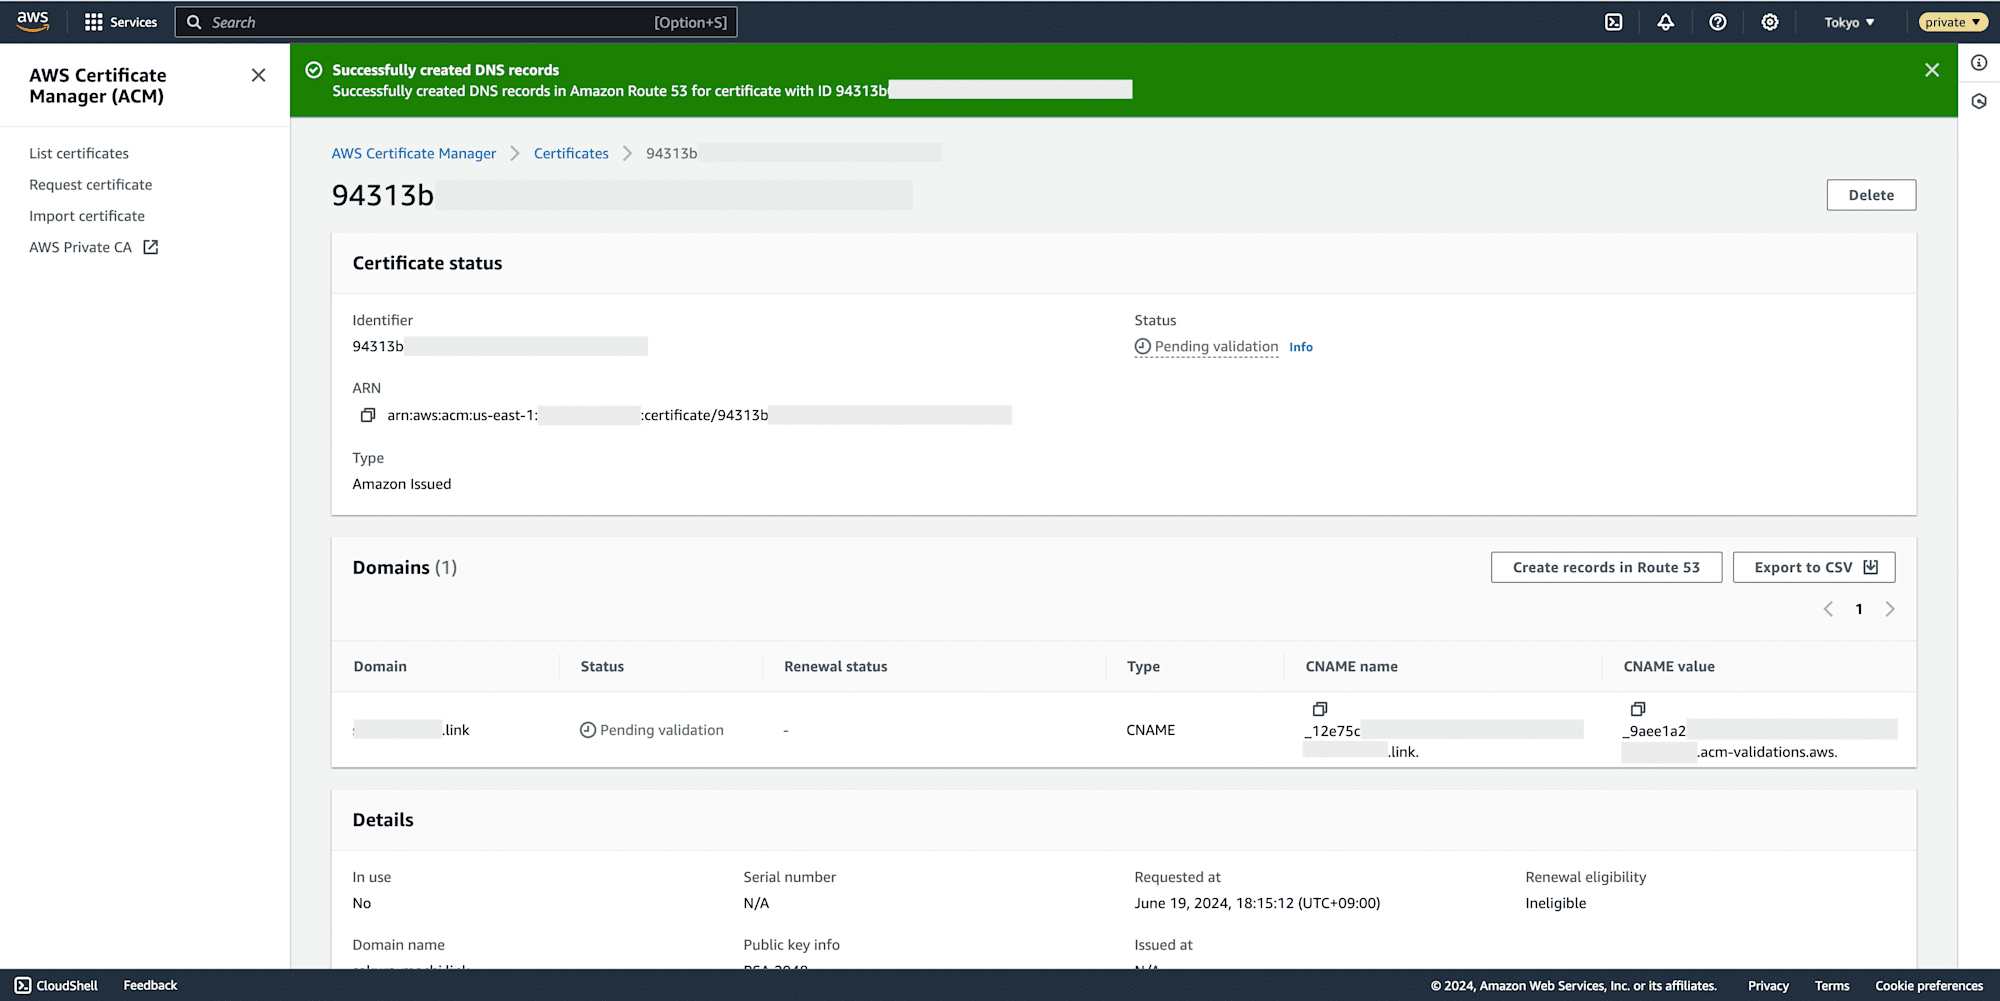The image size is (2000, 1001).
Task: Open the Services grid menu
Action: [121, 22]
